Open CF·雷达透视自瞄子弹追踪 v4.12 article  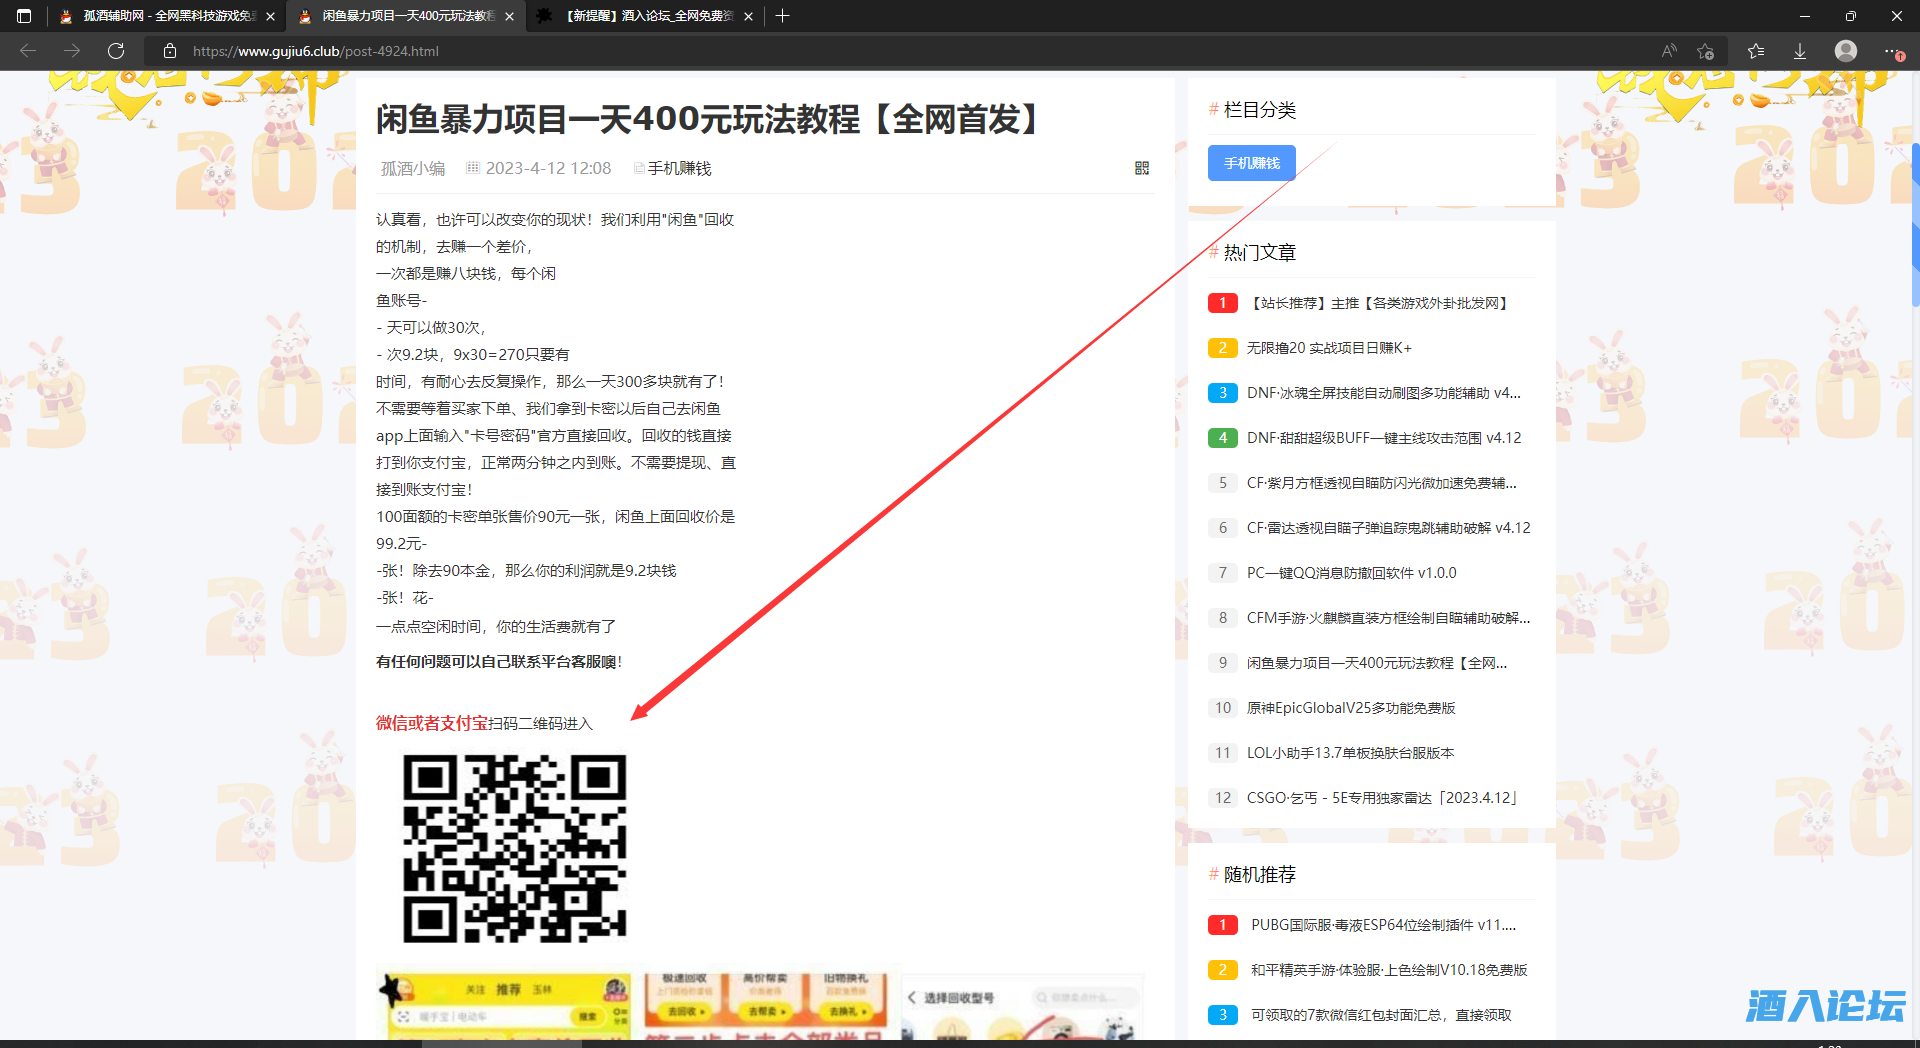(x=1388, y=528)
